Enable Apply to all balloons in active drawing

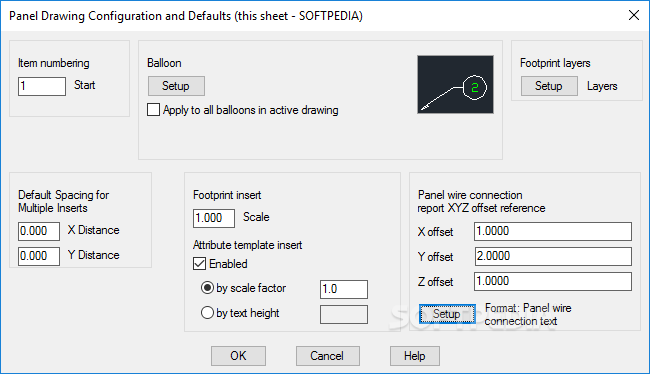(x=153, y=110)
